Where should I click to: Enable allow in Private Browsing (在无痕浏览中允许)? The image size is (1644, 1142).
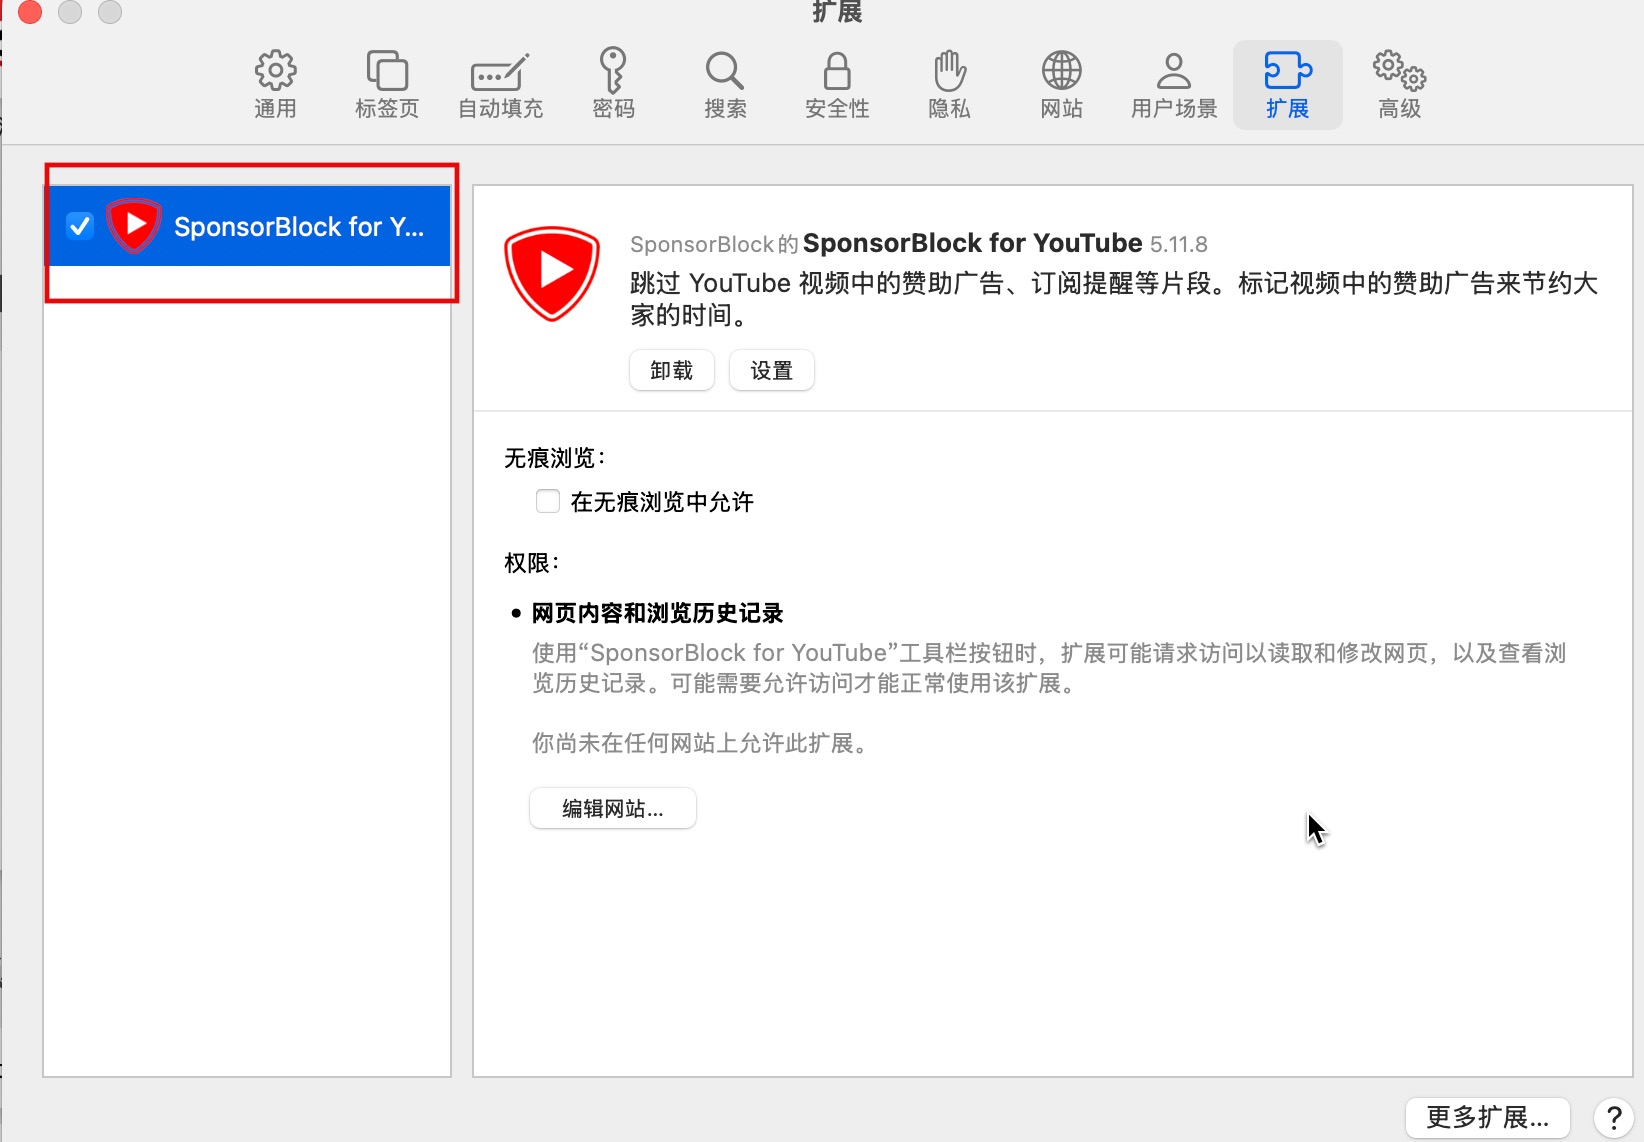pyautogui.click(x=548, y=501)
